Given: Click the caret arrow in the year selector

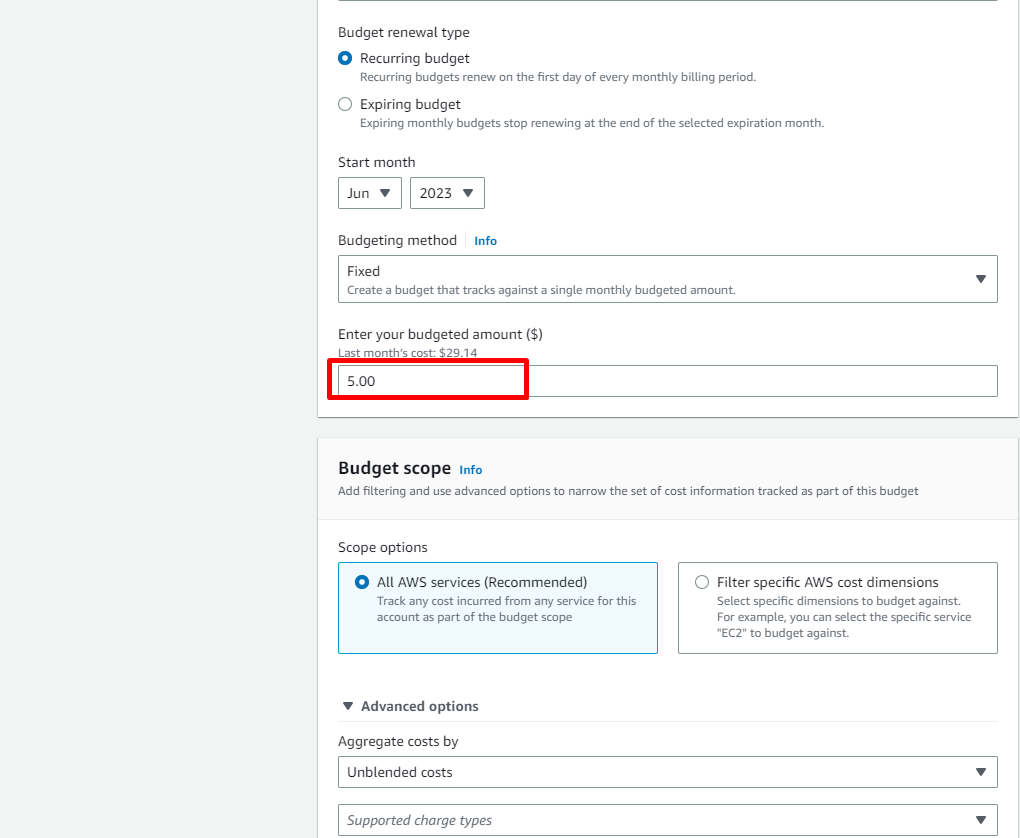Looking at the screenshot, I should pos(468,193).
